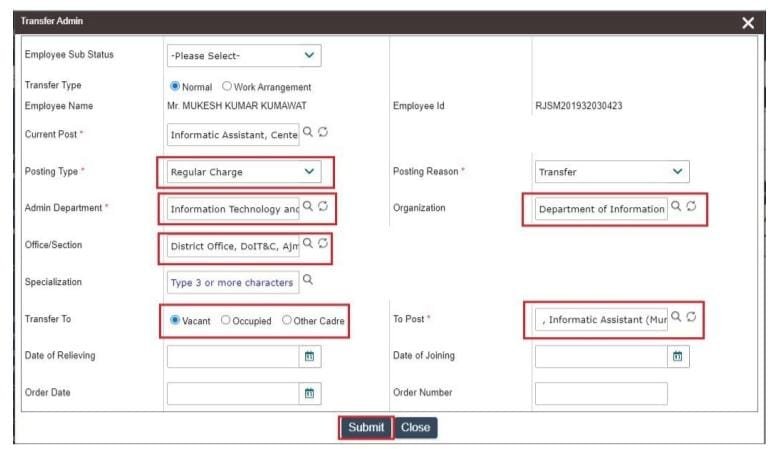The height and width of the screenshot is (449, 781).
Task: Search Office/Section with magnifier icon
Action: point(308,243)
